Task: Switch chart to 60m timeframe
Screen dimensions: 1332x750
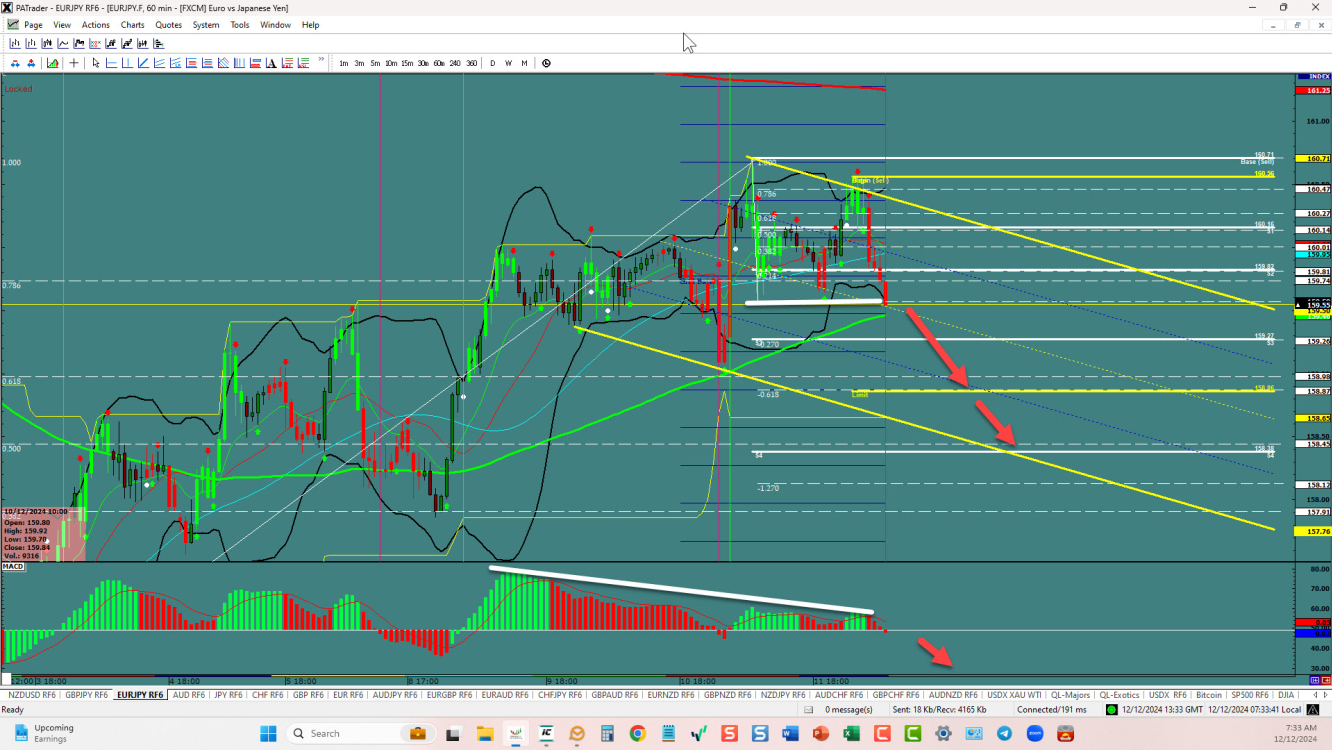Action: pos(439,63)
